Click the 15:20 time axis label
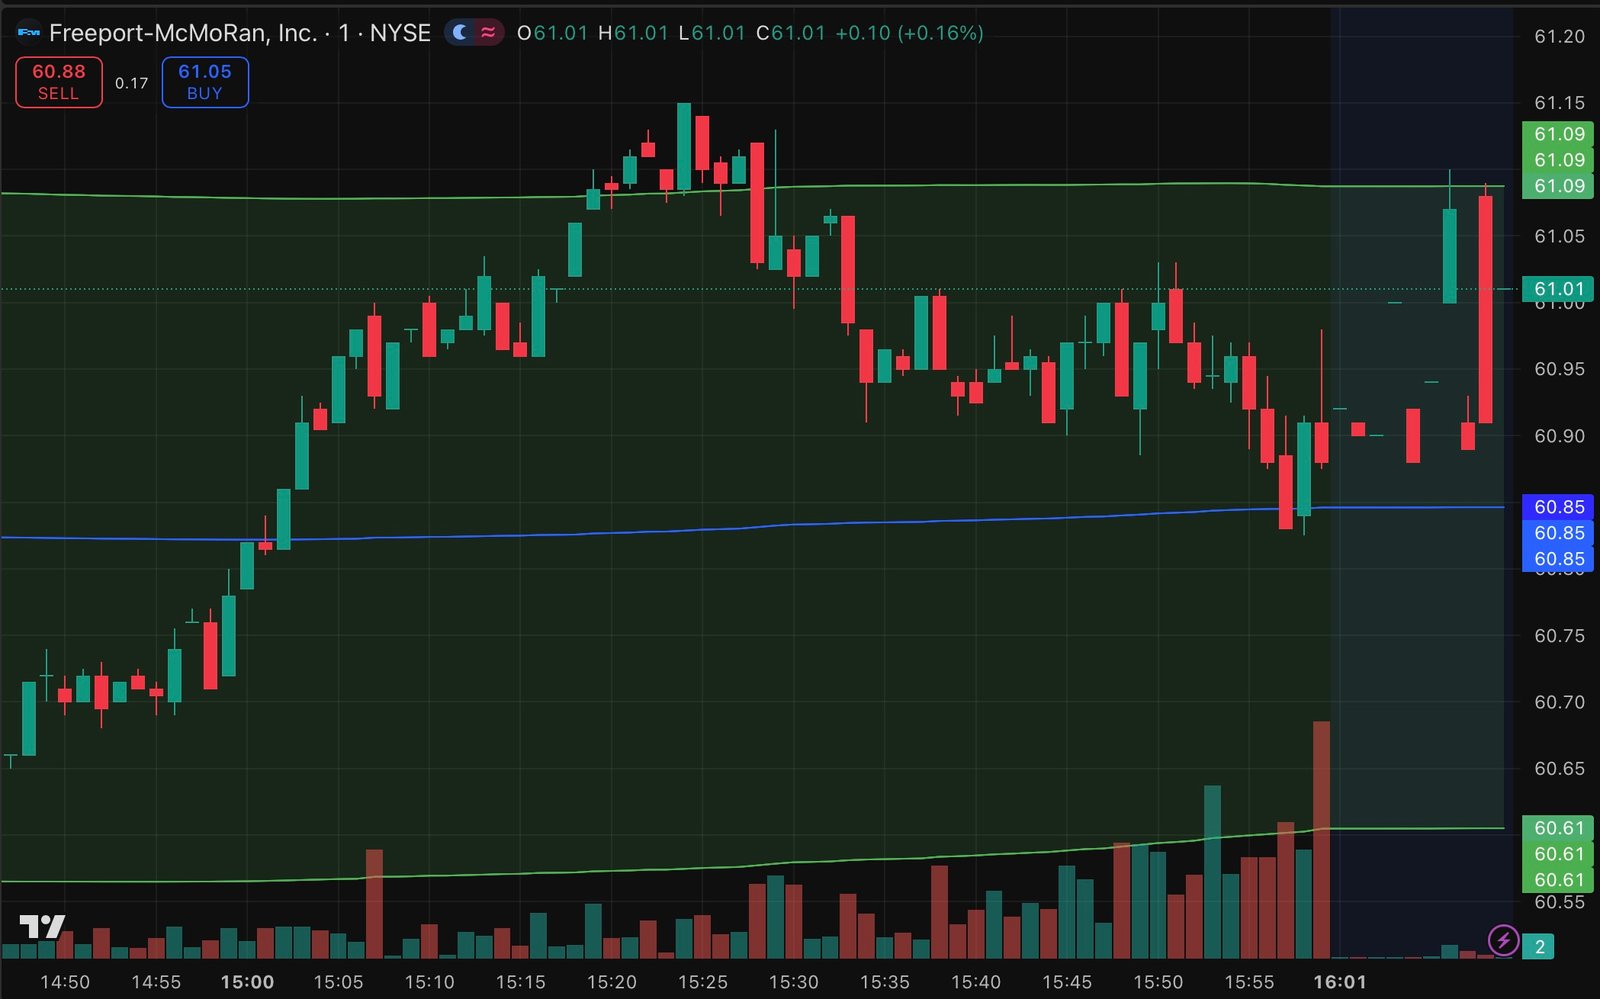The image size is (1600, 999). click(x=611, y=982)
